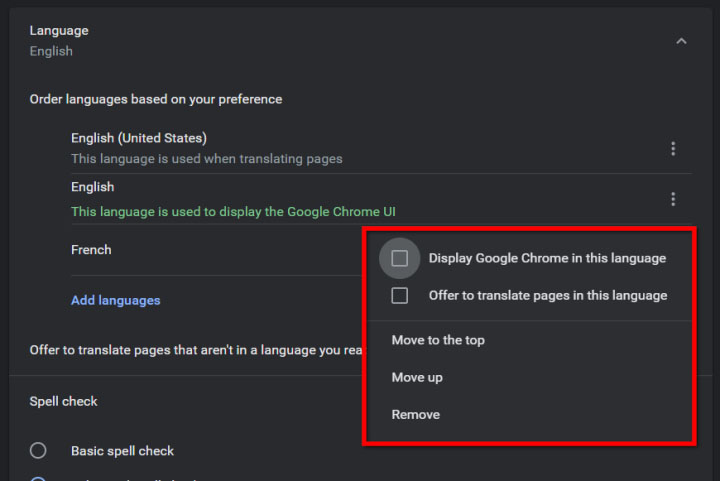Screen dimensions: 720x481
Task: Click the Language section heading
Action: [x=59, y=31]
